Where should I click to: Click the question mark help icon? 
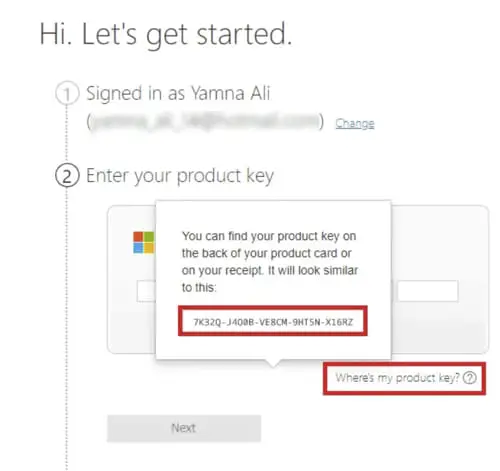(470, 378)
